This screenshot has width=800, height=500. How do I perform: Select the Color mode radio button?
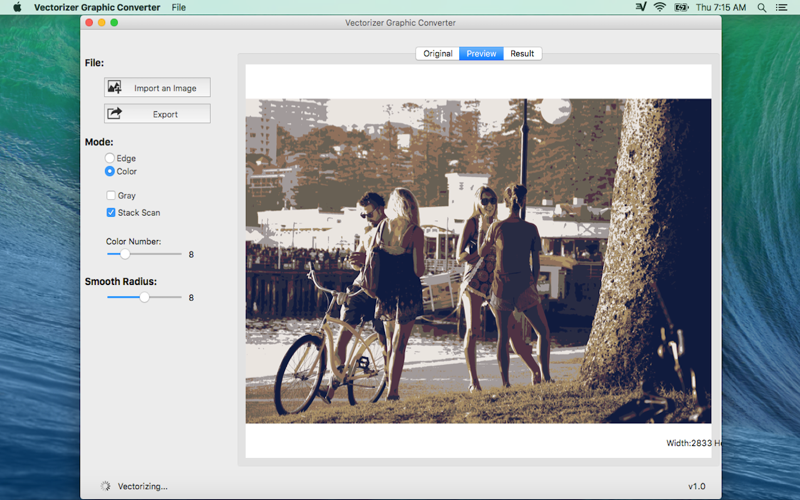[x=110, y=171]
